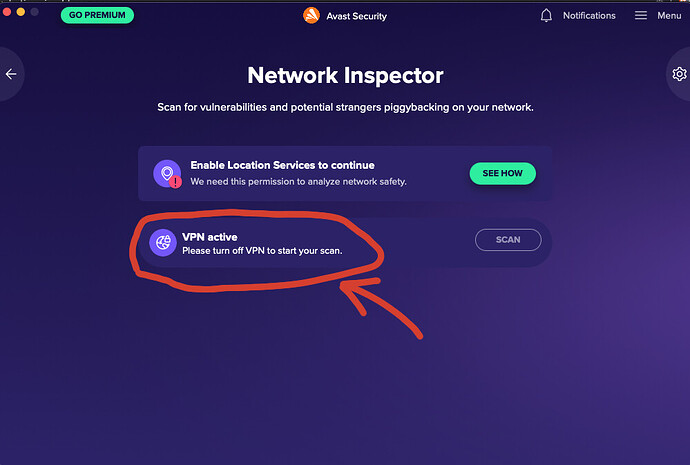Click the Avast Security title text
The height and width of the screenshot is (465, 690).
356,16
